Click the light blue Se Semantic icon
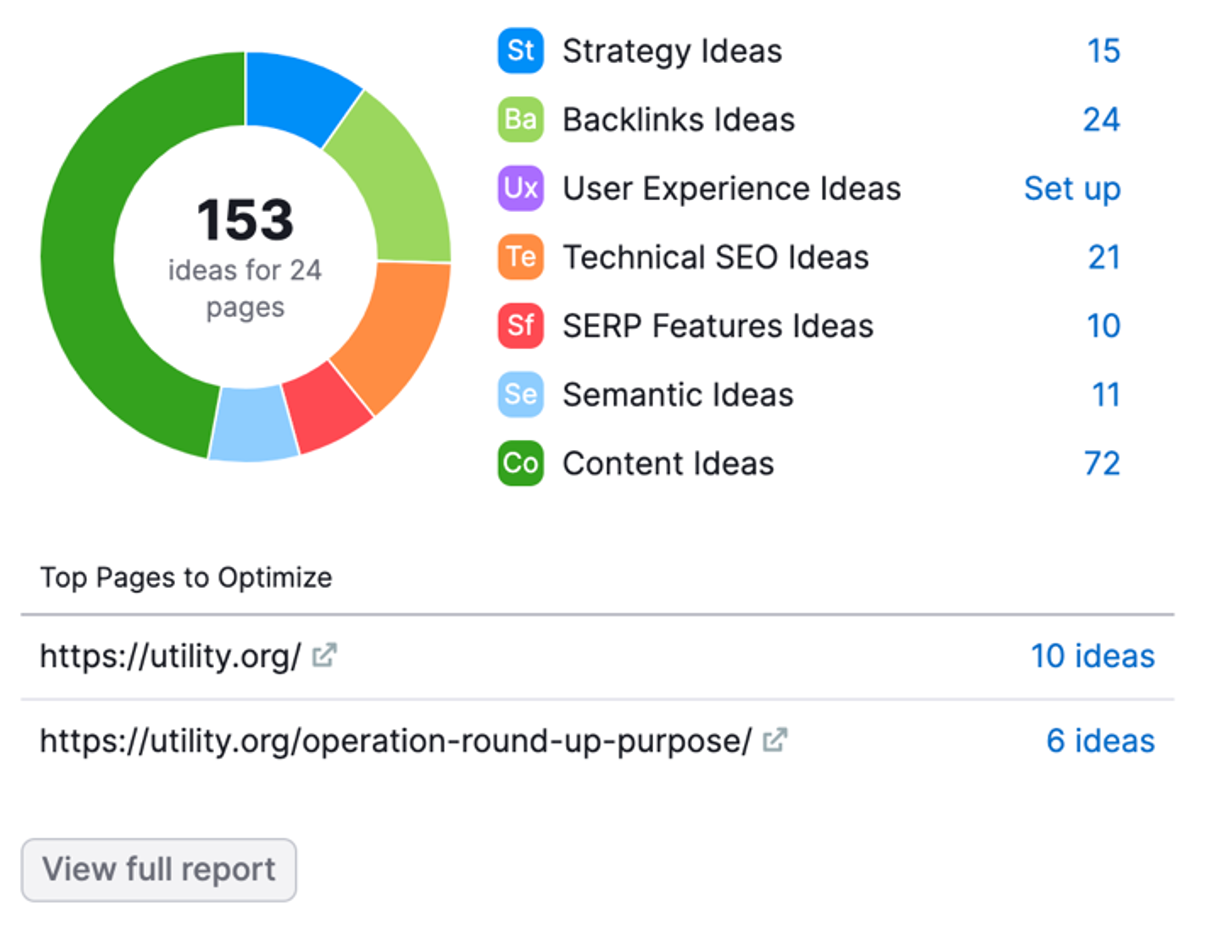This screenshot has height=941, width=1210. [520, 395]
